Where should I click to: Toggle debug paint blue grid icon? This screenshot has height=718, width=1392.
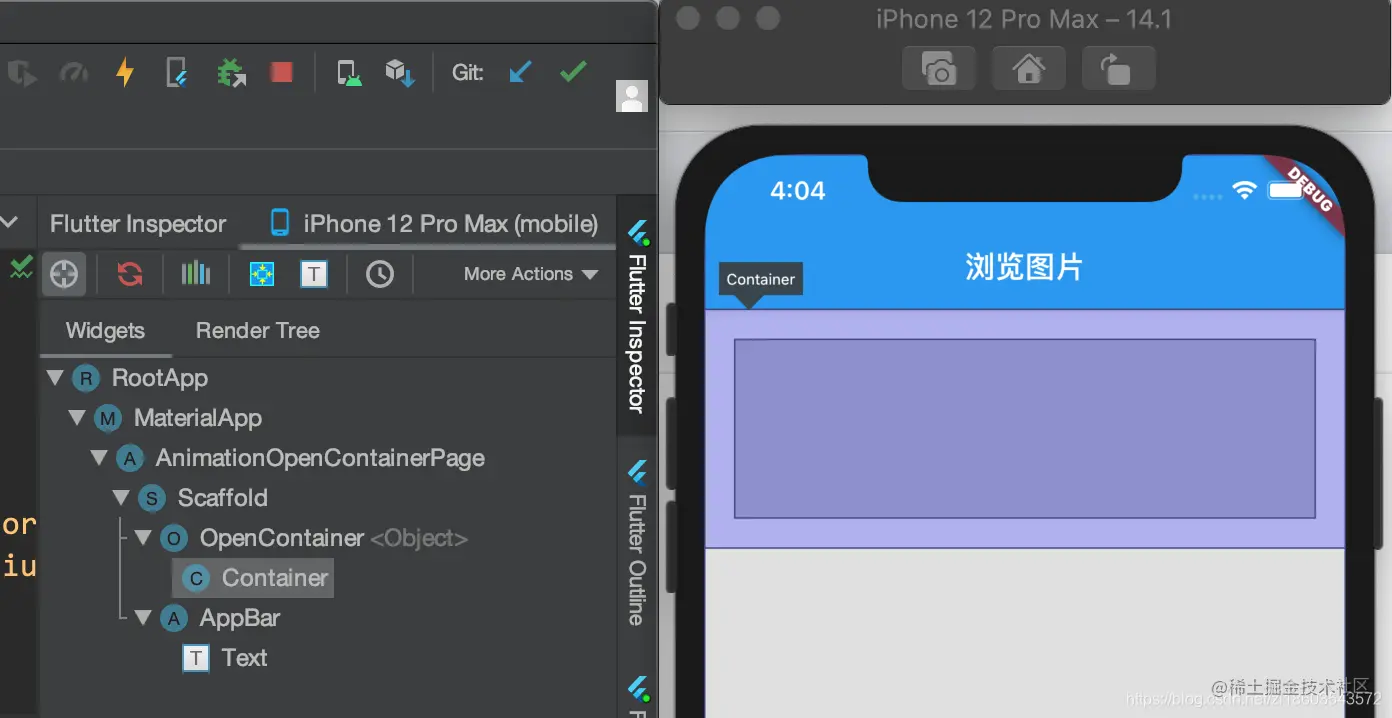[262, 274]
